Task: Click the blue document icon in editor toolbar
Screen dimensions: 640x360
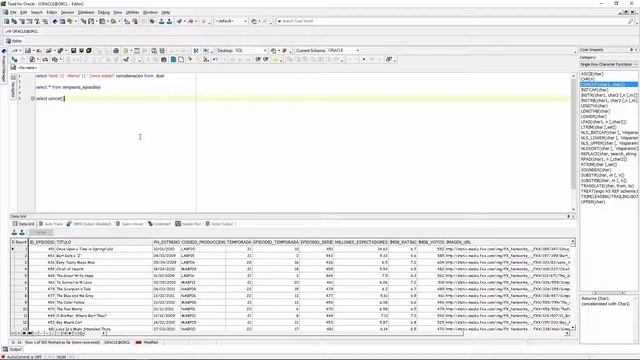Action: coord(173,60)
